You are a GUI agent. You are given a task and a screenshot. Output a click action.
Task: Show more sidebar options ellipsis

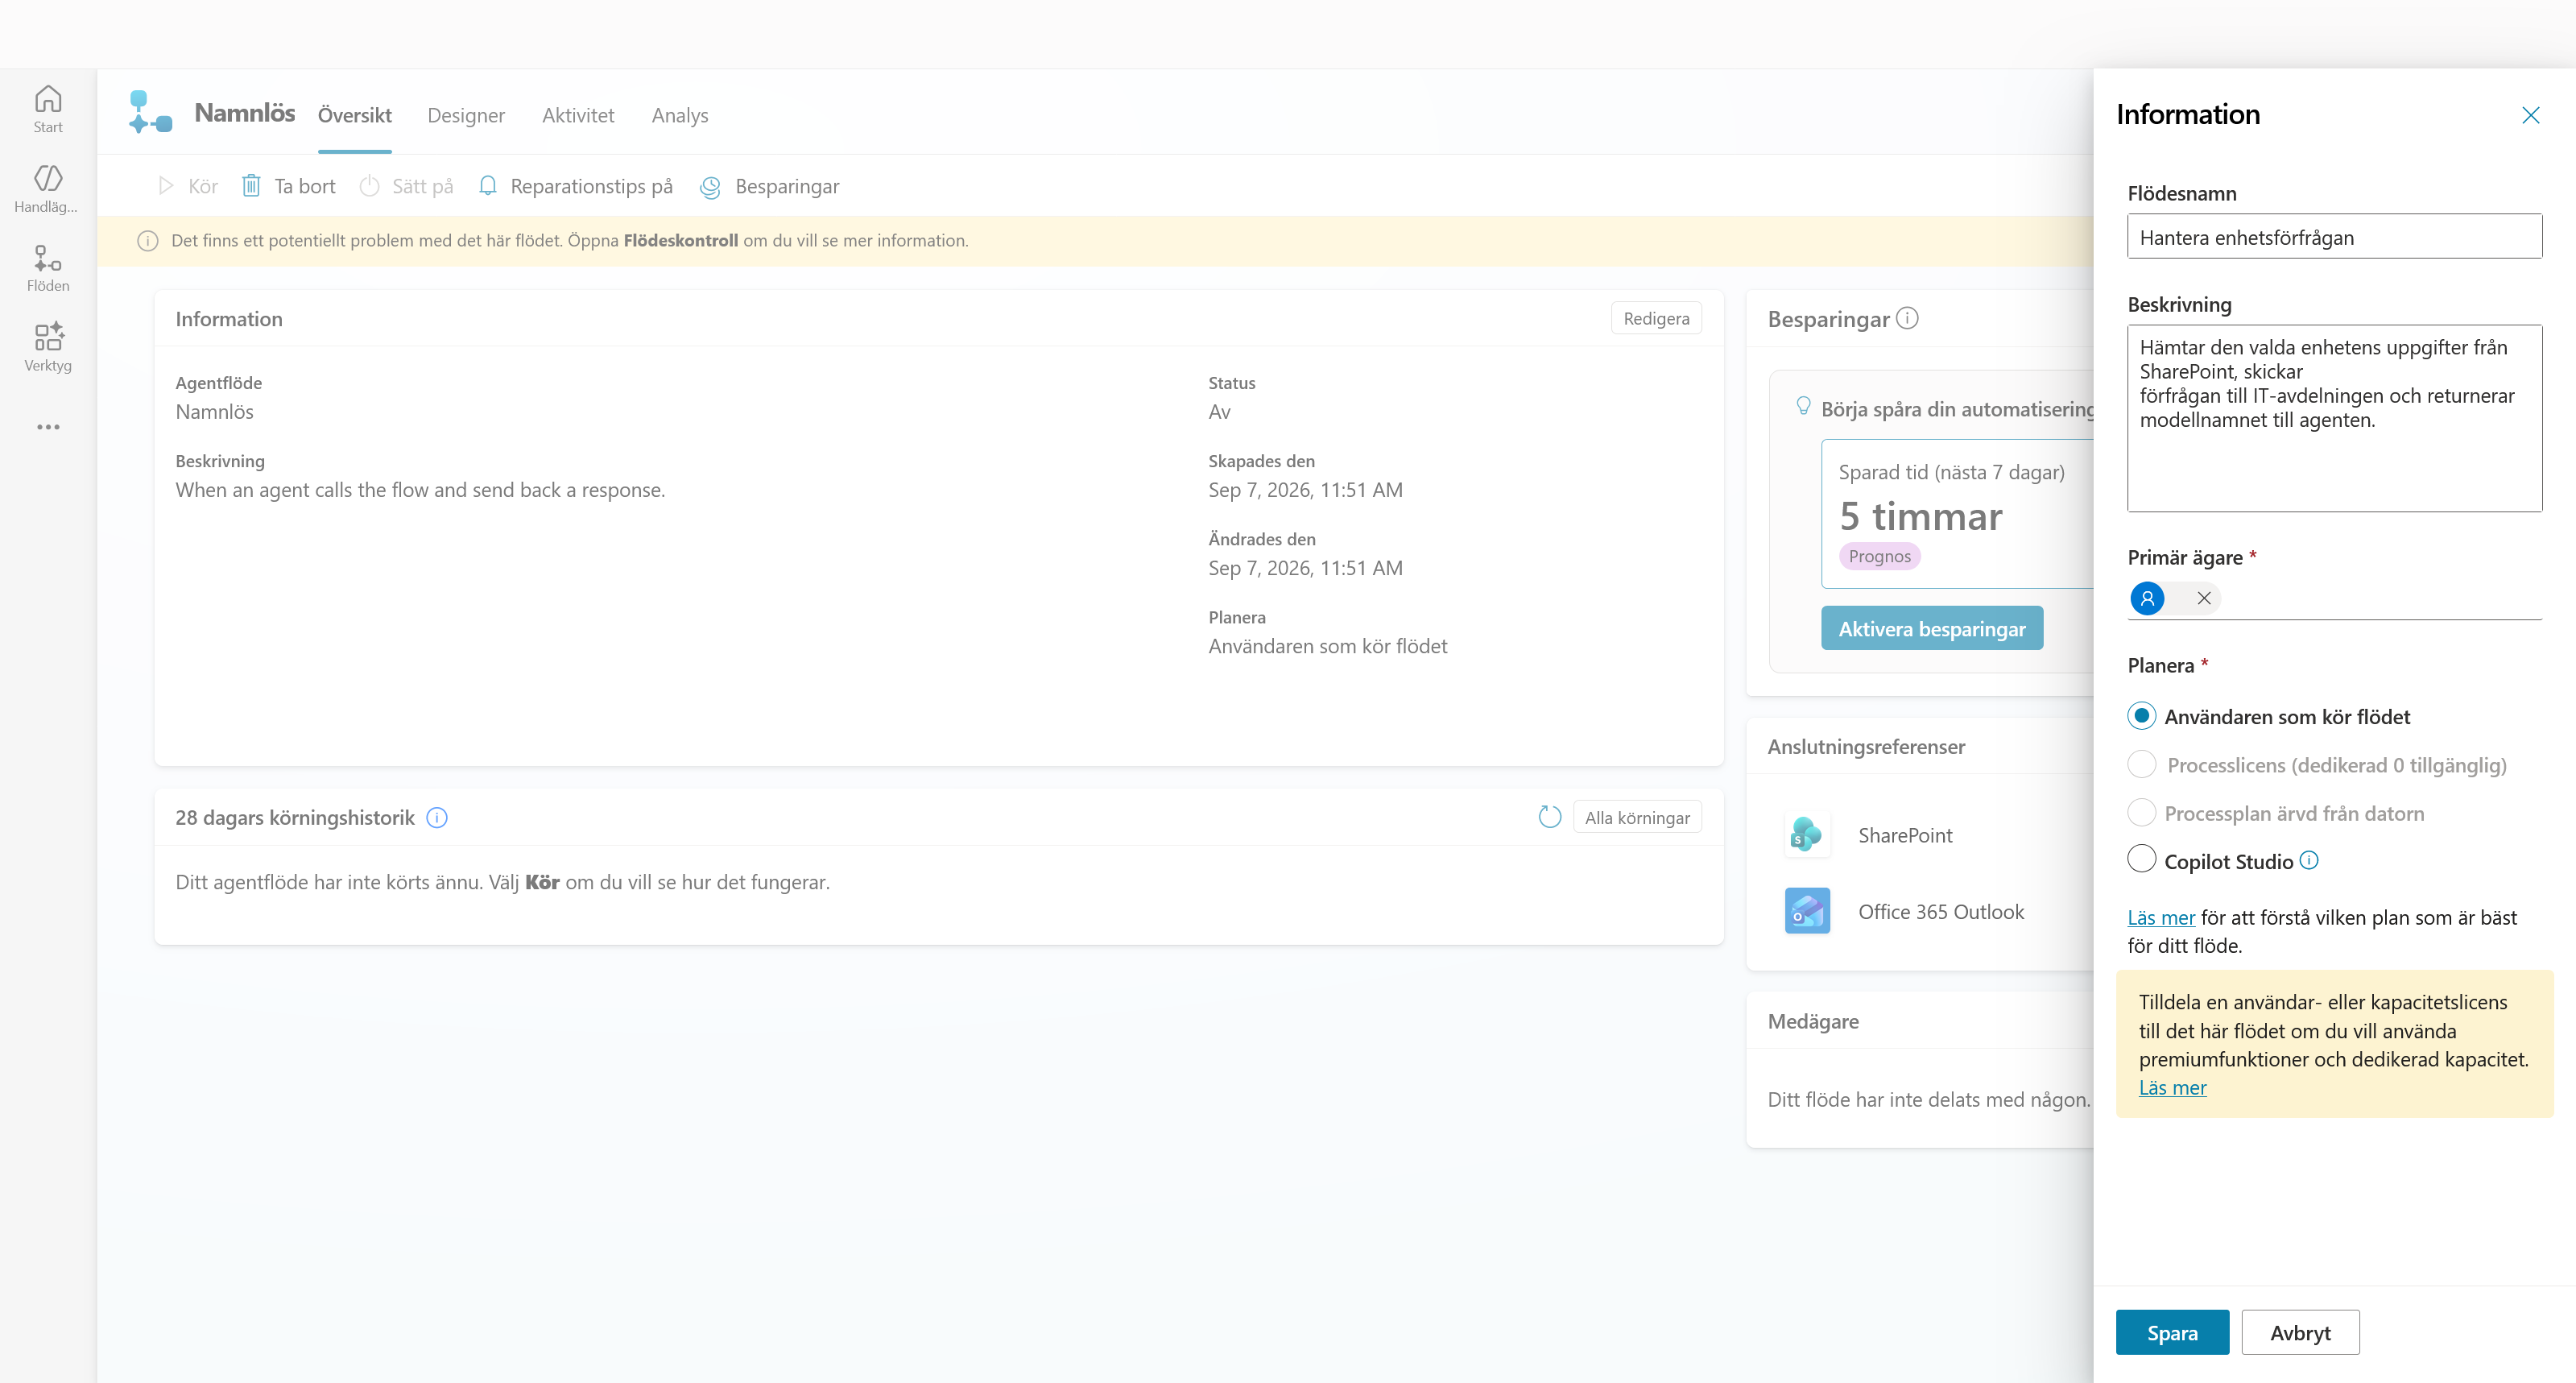[x=48, y=427]
